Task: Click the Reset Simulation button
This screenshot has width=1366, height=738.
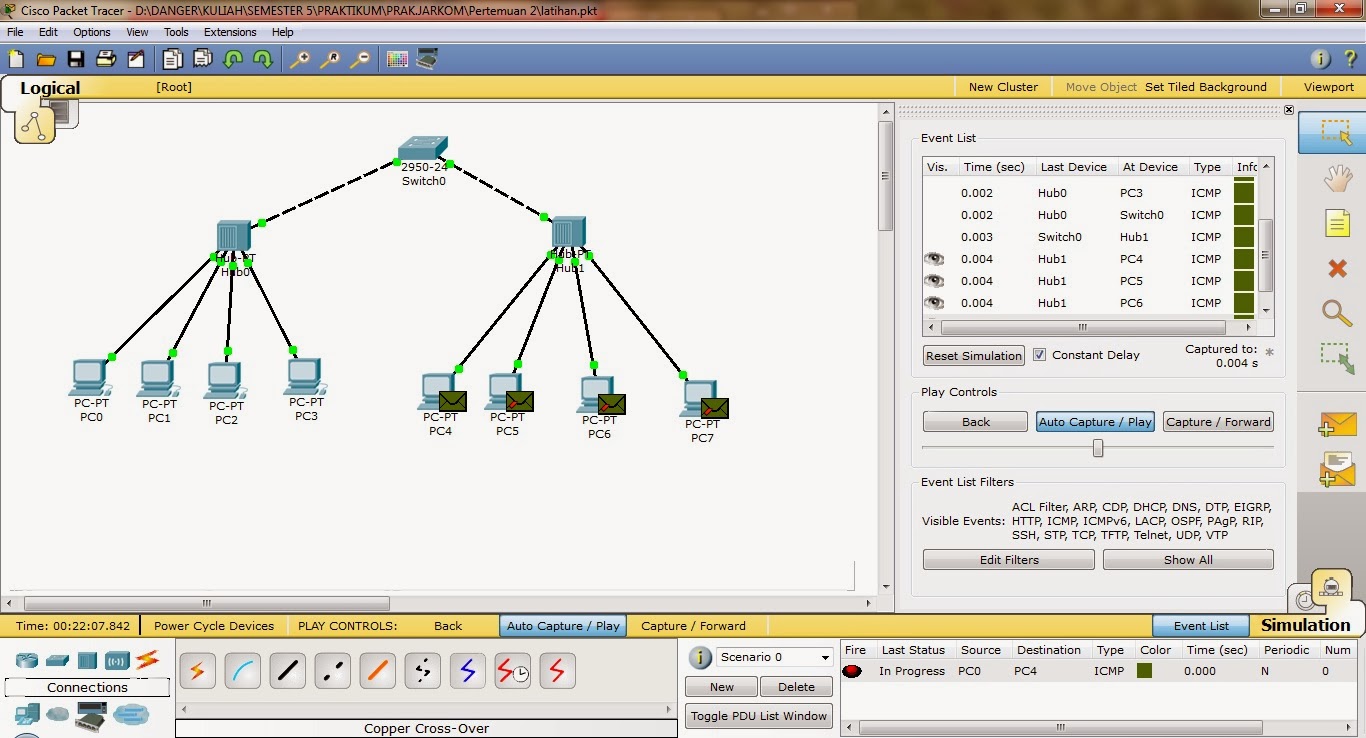Action: pyautogui.click(x=974, y=355)
